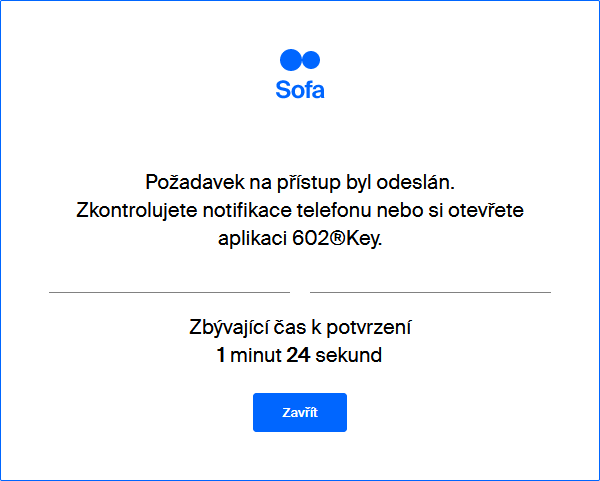This screenshot has height=481, width=600.
Task: Click the gap between the two divider lines
Action: 300,292
